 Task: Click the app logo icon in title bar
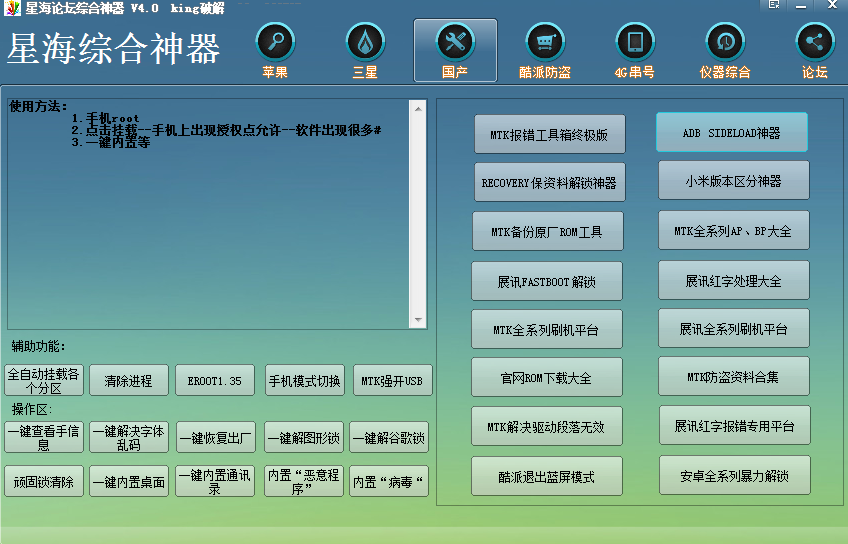click(x=12, y=8)
